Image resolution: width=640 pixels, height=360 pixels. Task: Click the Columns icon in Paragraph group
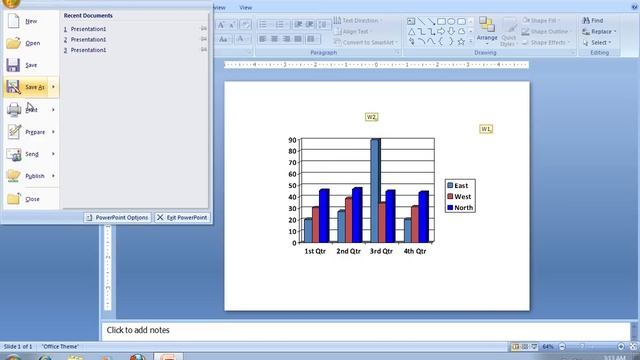[x=313, y=39]
